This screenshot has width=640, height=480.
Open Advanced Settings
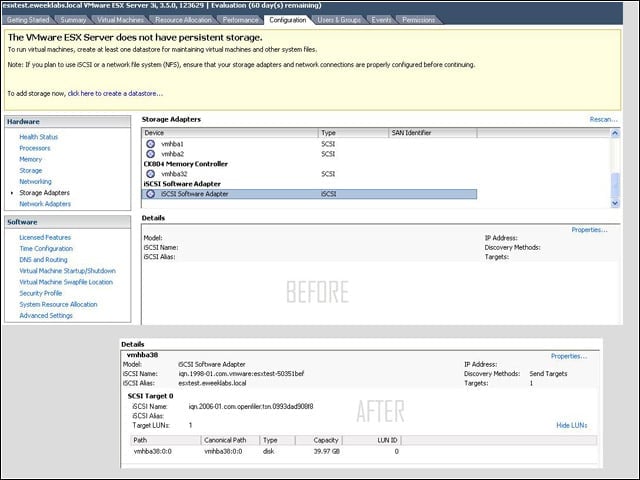pos(46,316)
